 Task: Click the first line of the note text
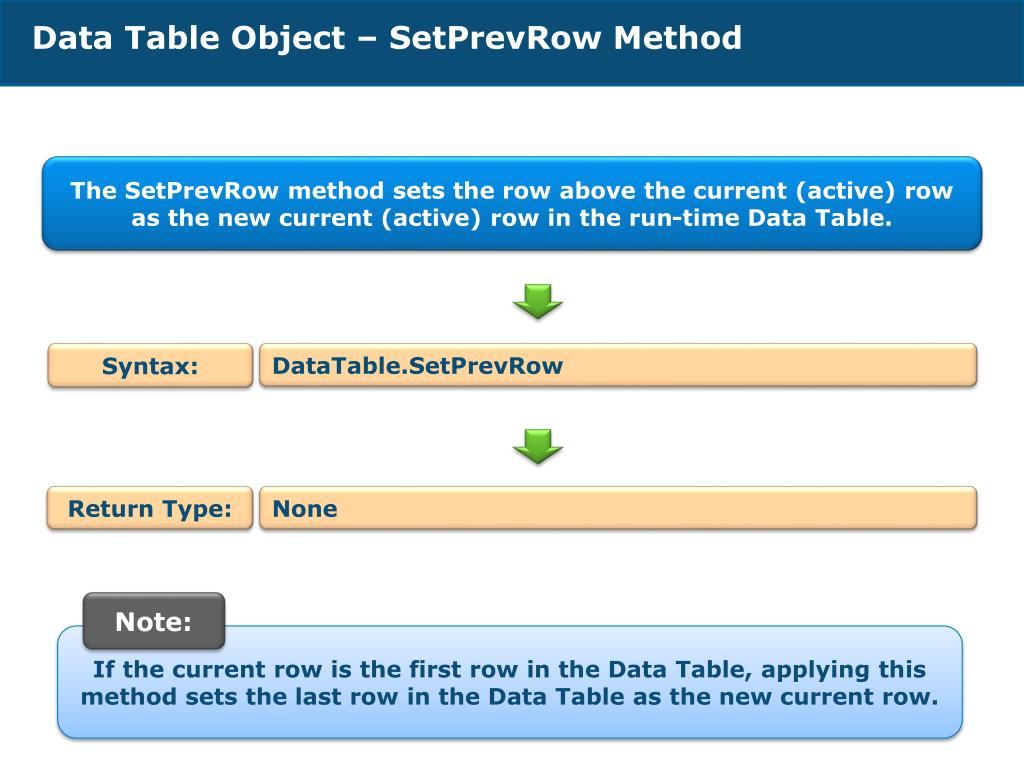click(x=509, y=669)
